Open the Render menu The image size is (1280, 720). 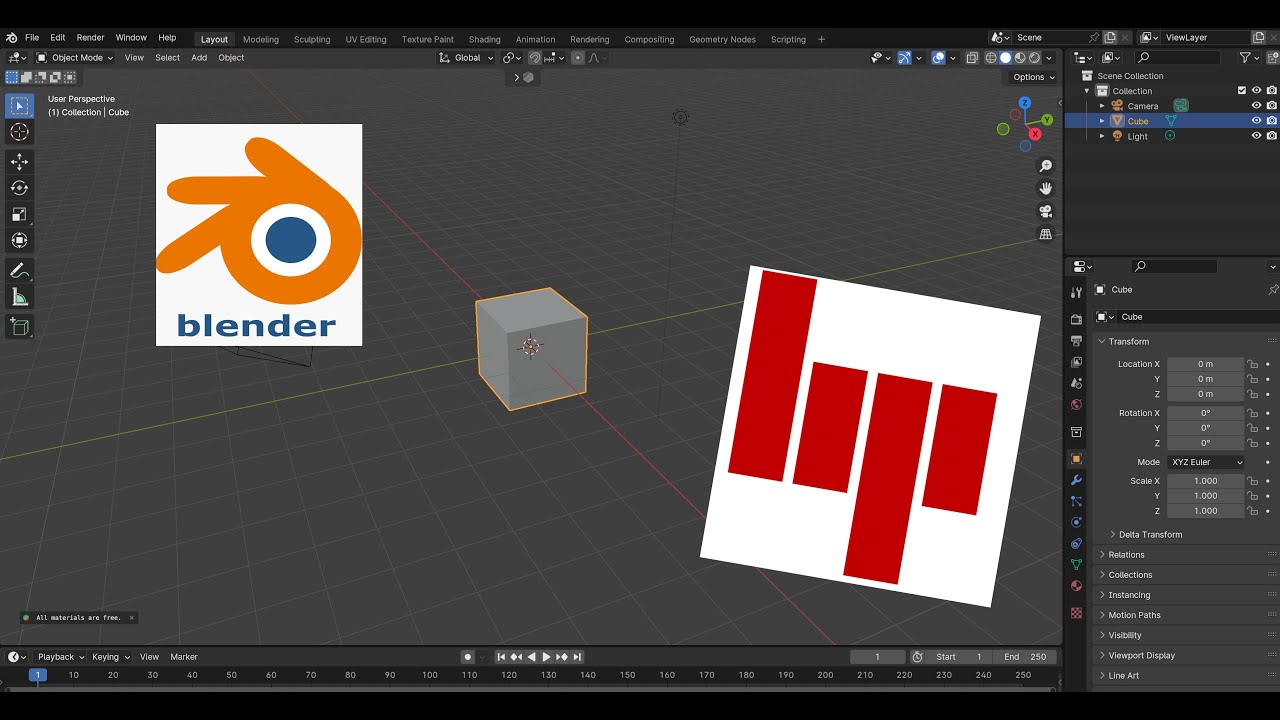click(x=90, y=38)
